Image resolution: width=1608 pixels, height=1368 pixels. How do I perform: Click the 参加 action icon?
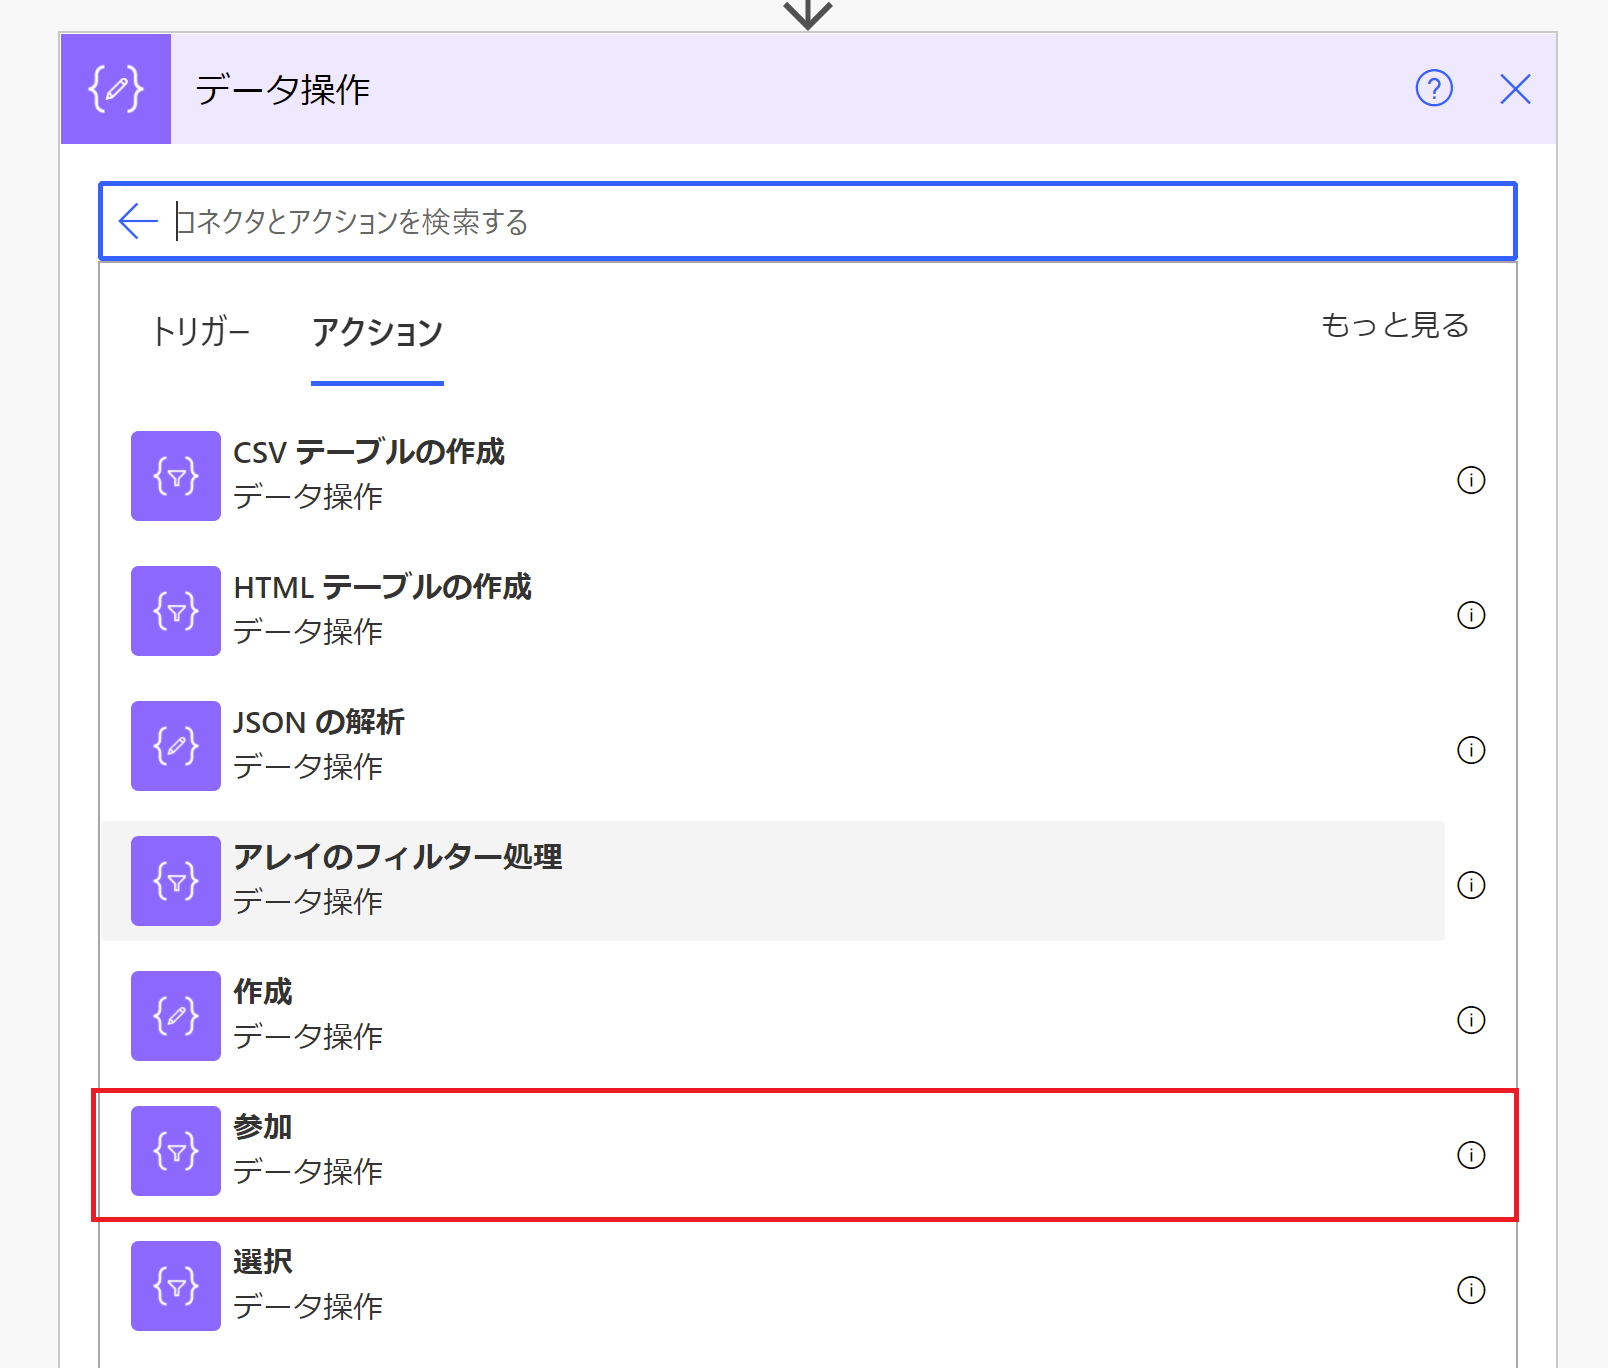pyautogui.click(x=176, y=1151)
